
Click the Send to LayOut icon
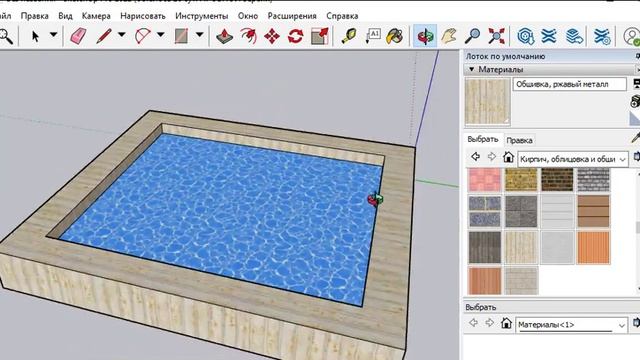(574, 36)
